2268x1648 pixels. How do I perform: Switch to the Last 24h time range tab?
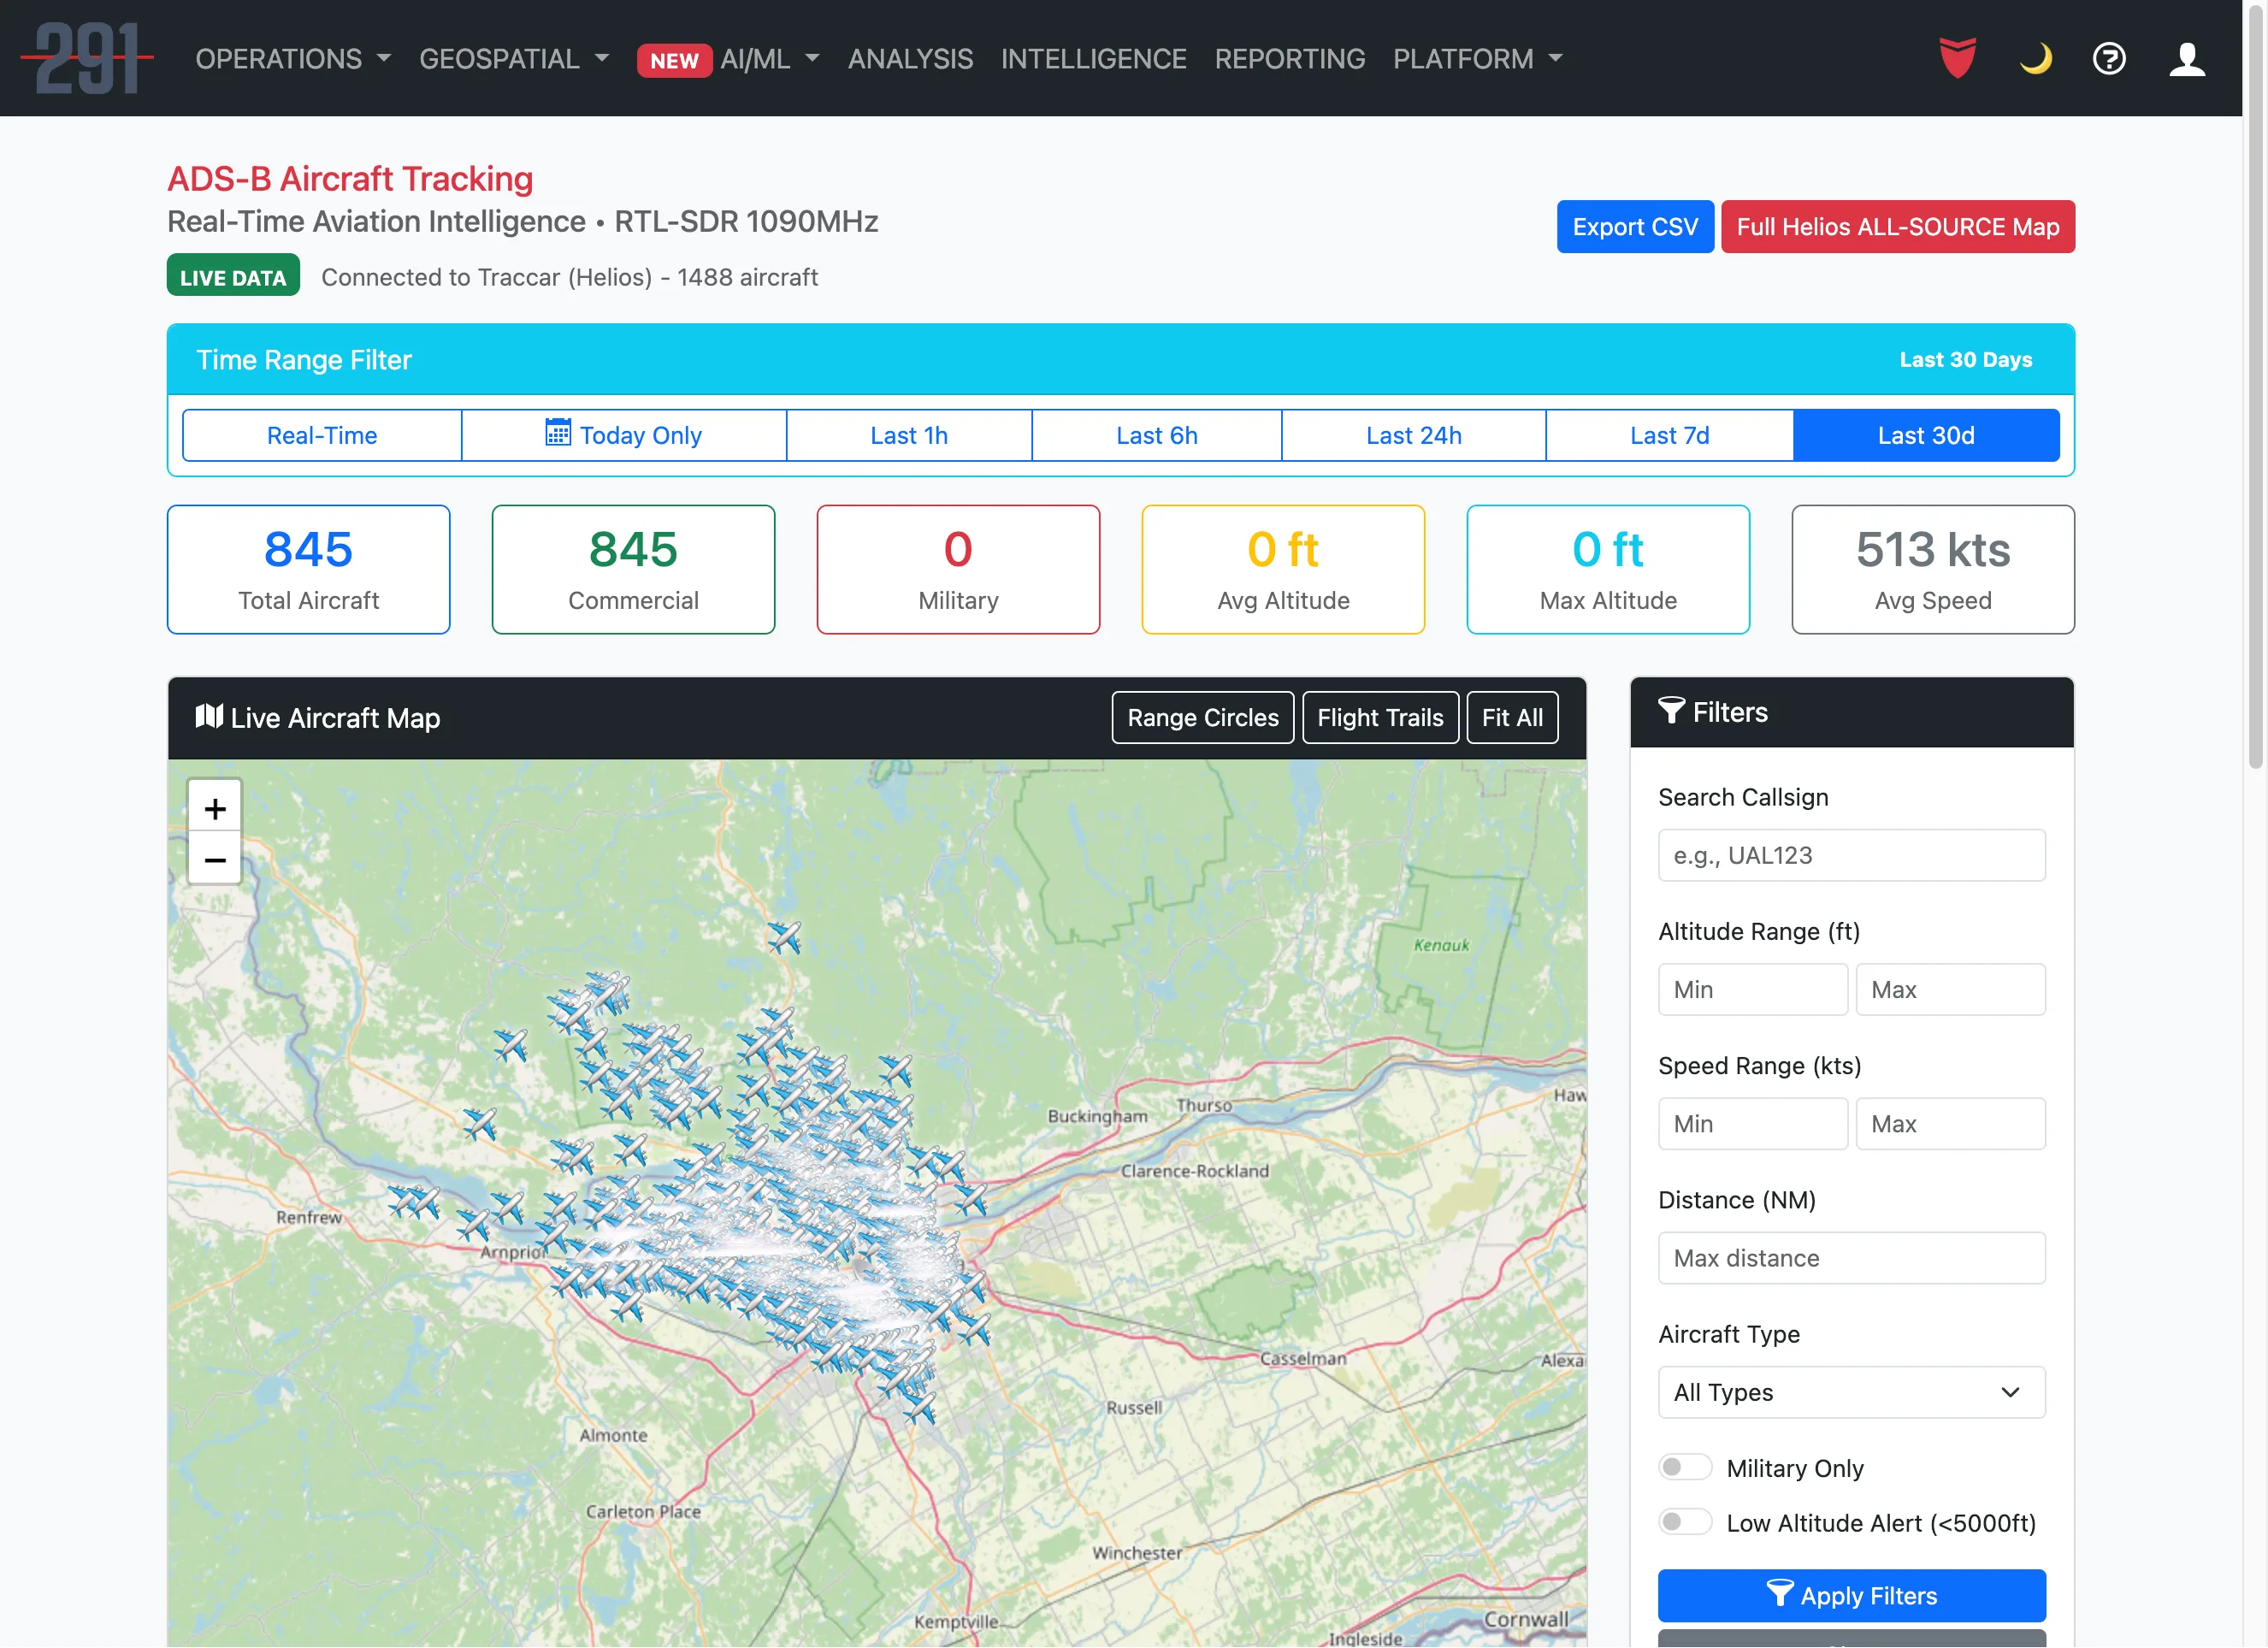coord(1413,435)
